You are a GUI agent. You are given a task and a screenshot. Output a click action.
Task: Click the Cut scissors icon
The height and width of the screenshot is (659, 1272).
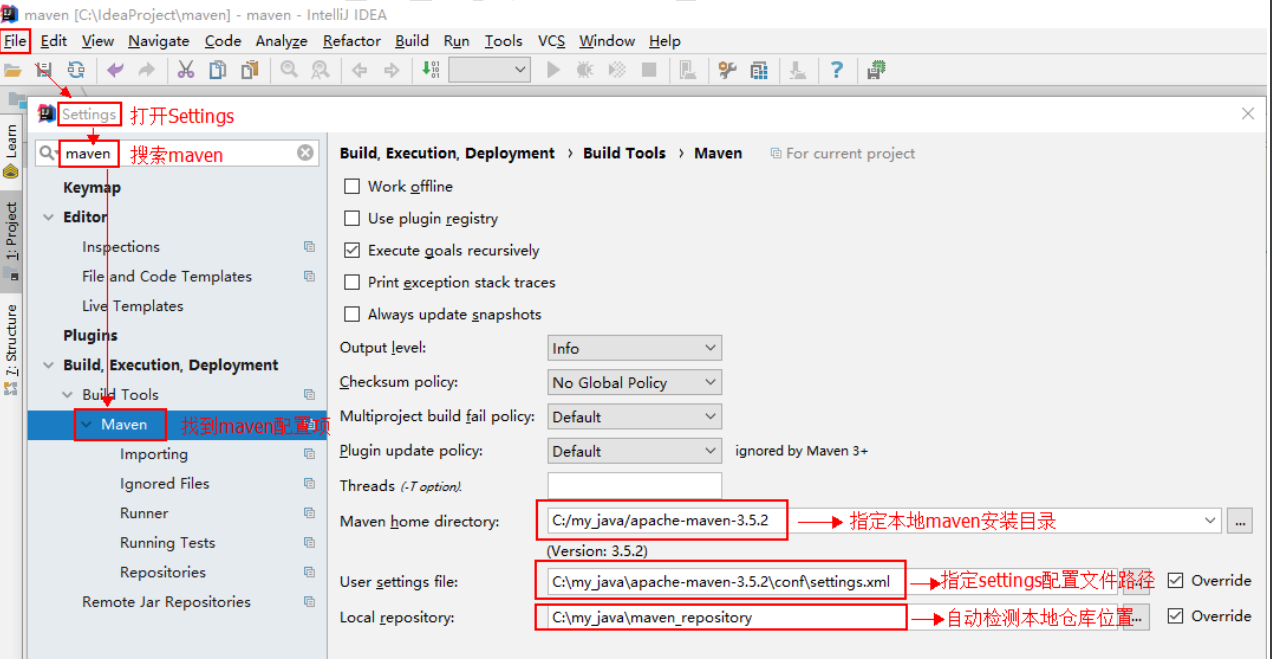[x=186, y=70]
